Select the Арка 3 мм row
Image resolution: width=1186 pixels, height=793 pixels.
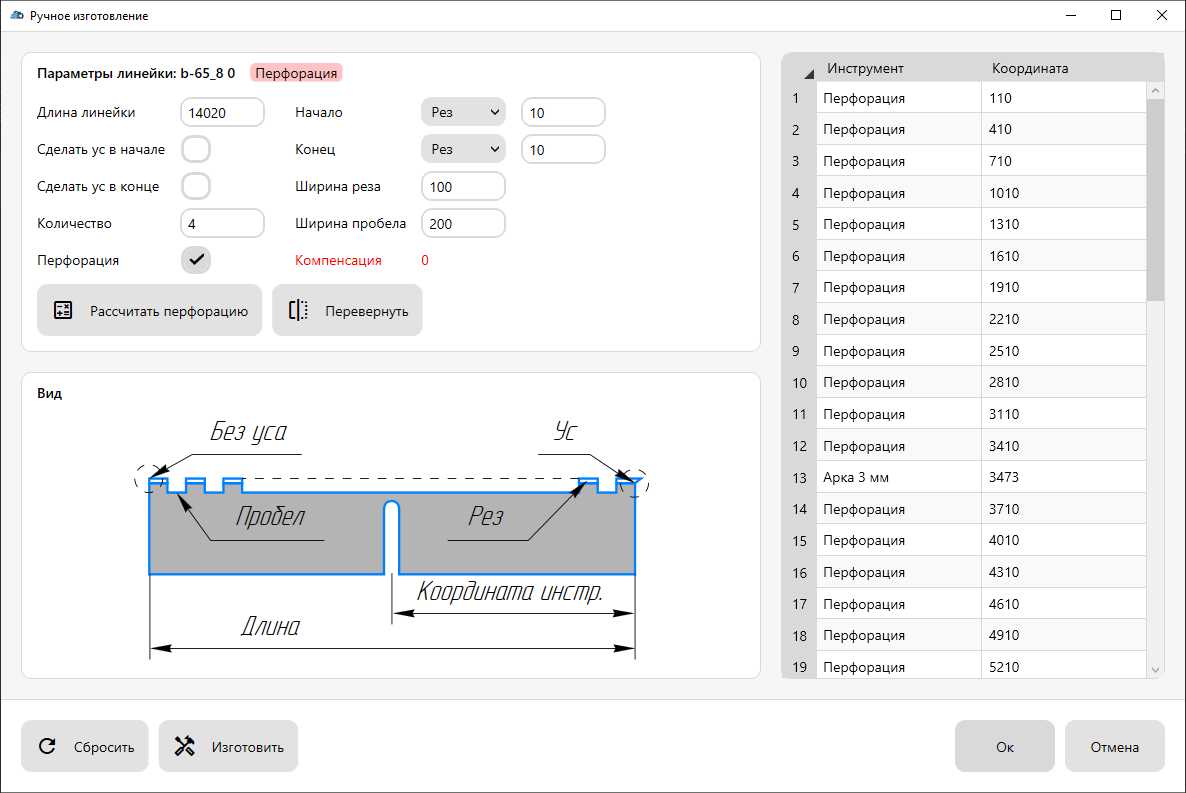coord(898,478)
